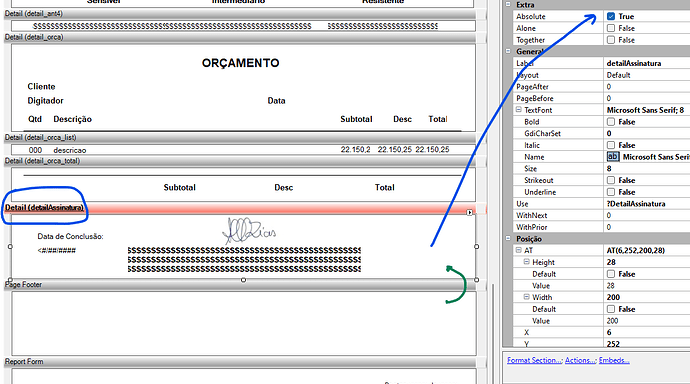The width and height of the screenshot is (690, 384).
Task: Select Subtotal label in detail_orca_total band
Action: (180, 187)
